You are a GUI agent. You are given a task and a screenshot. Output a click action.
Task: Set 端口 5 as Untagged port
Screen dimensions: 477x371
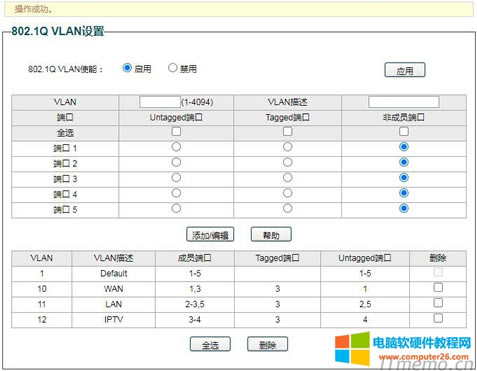[x=176, y=208]
